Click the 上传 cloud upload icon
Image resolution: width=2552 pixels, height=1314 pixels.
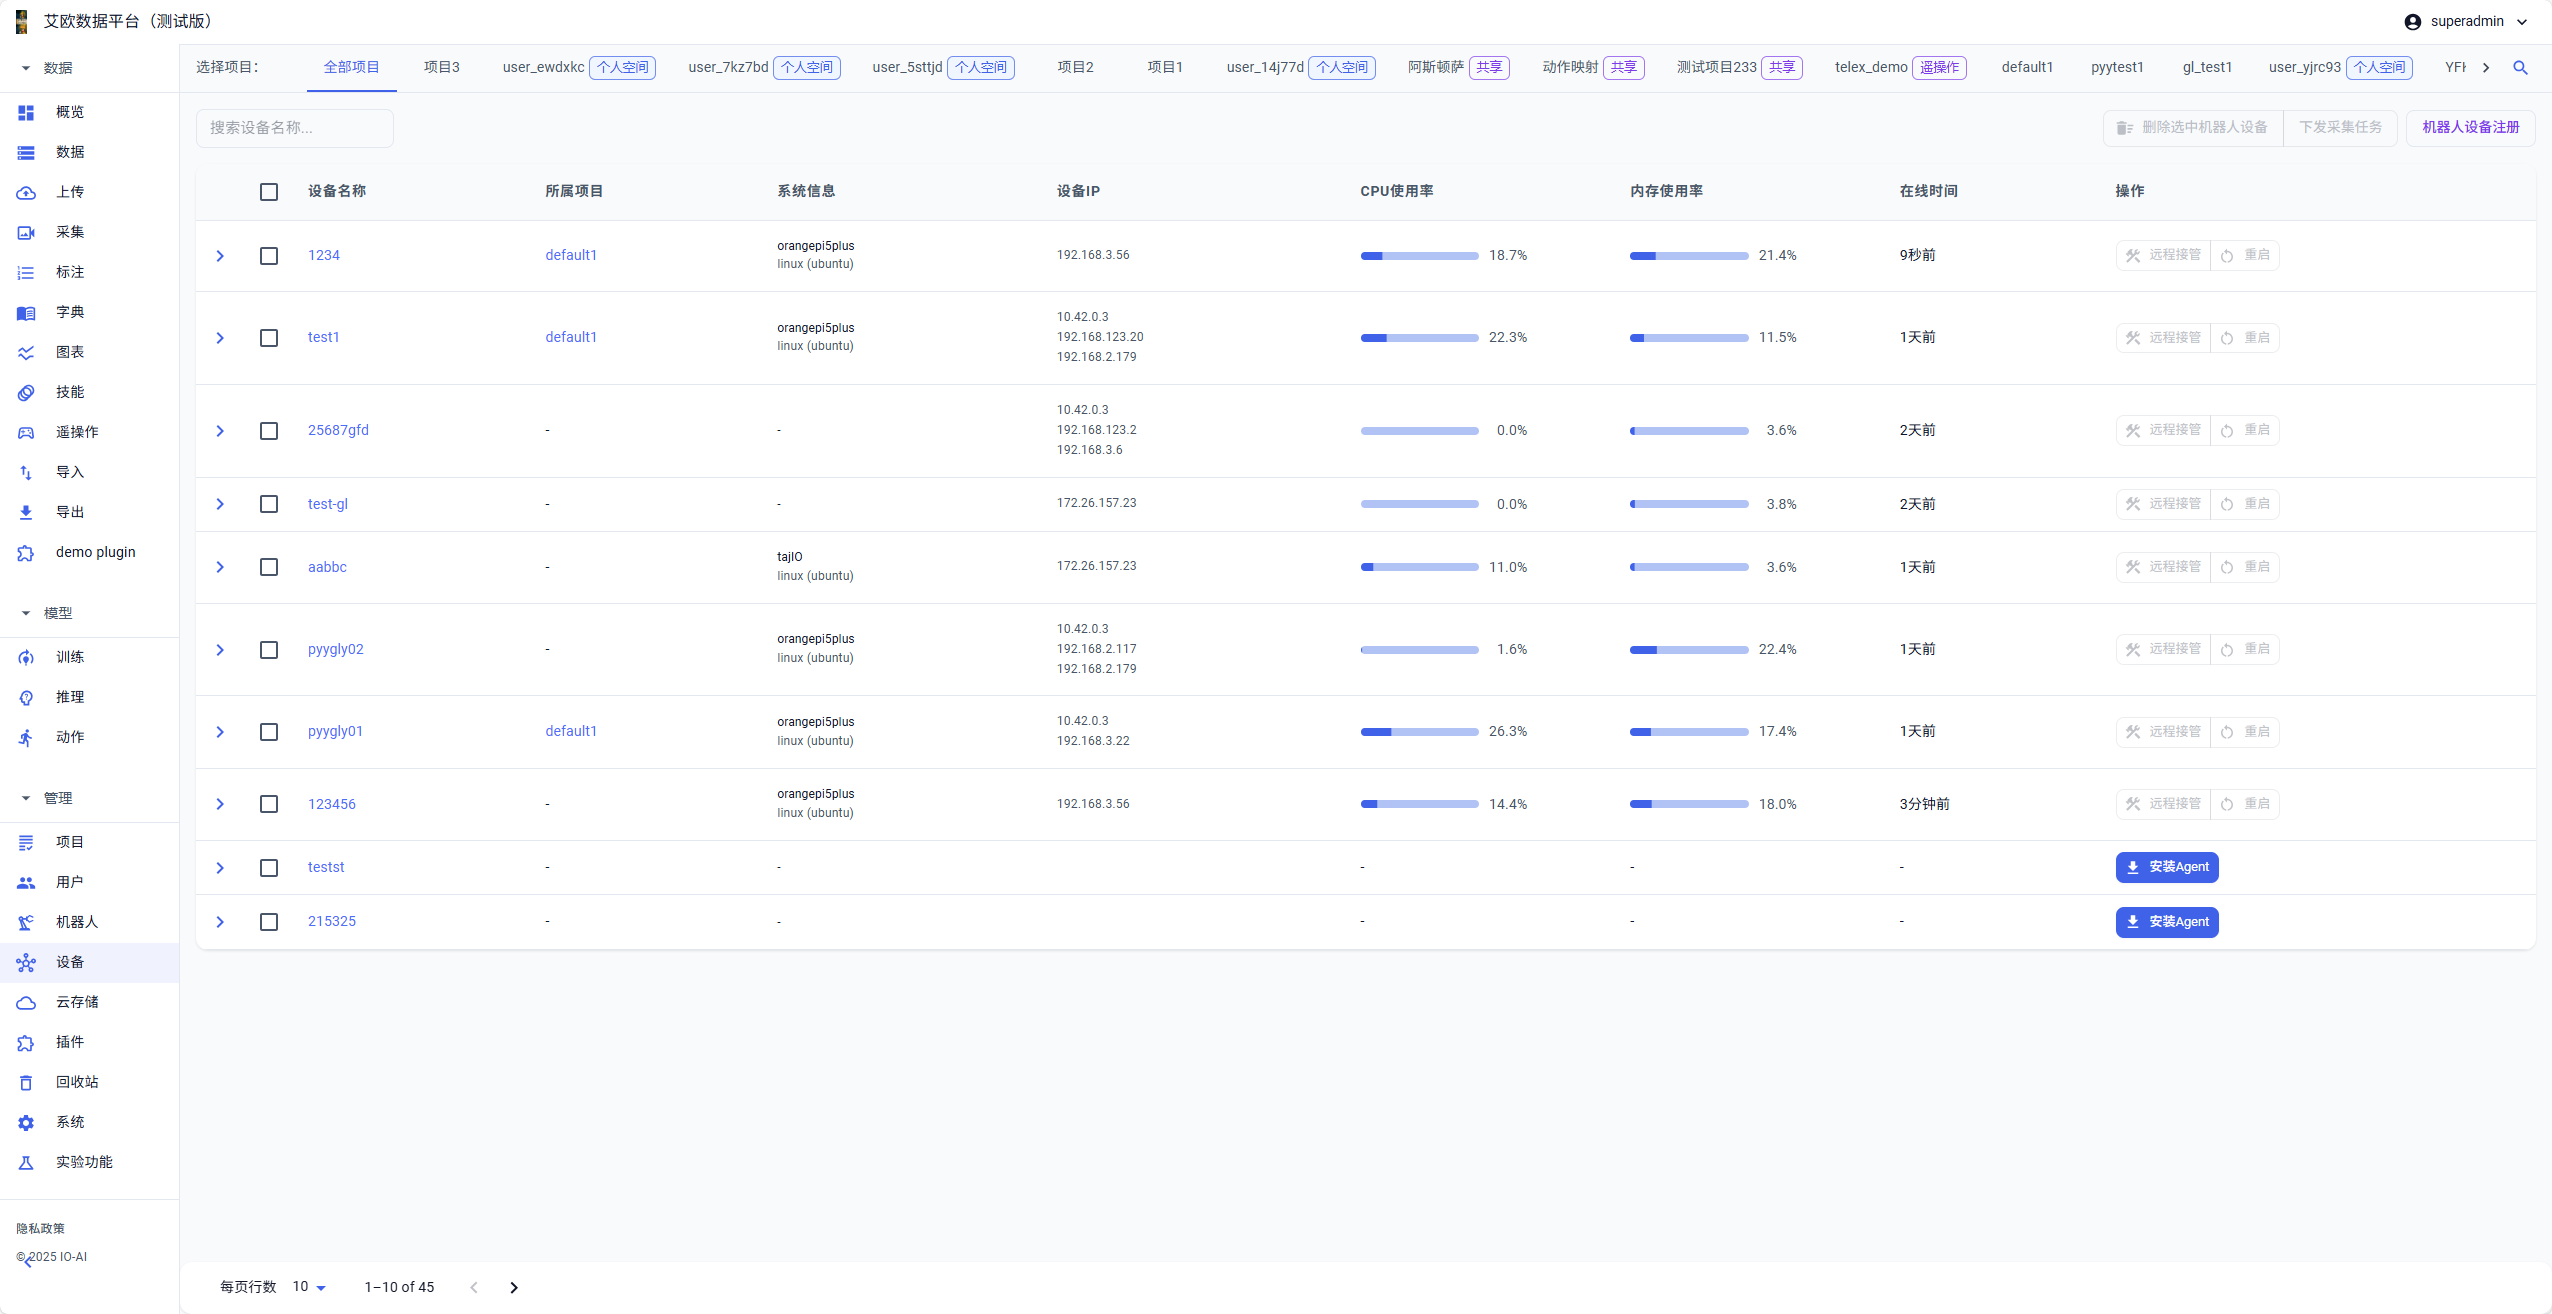[x=26, y=192]
